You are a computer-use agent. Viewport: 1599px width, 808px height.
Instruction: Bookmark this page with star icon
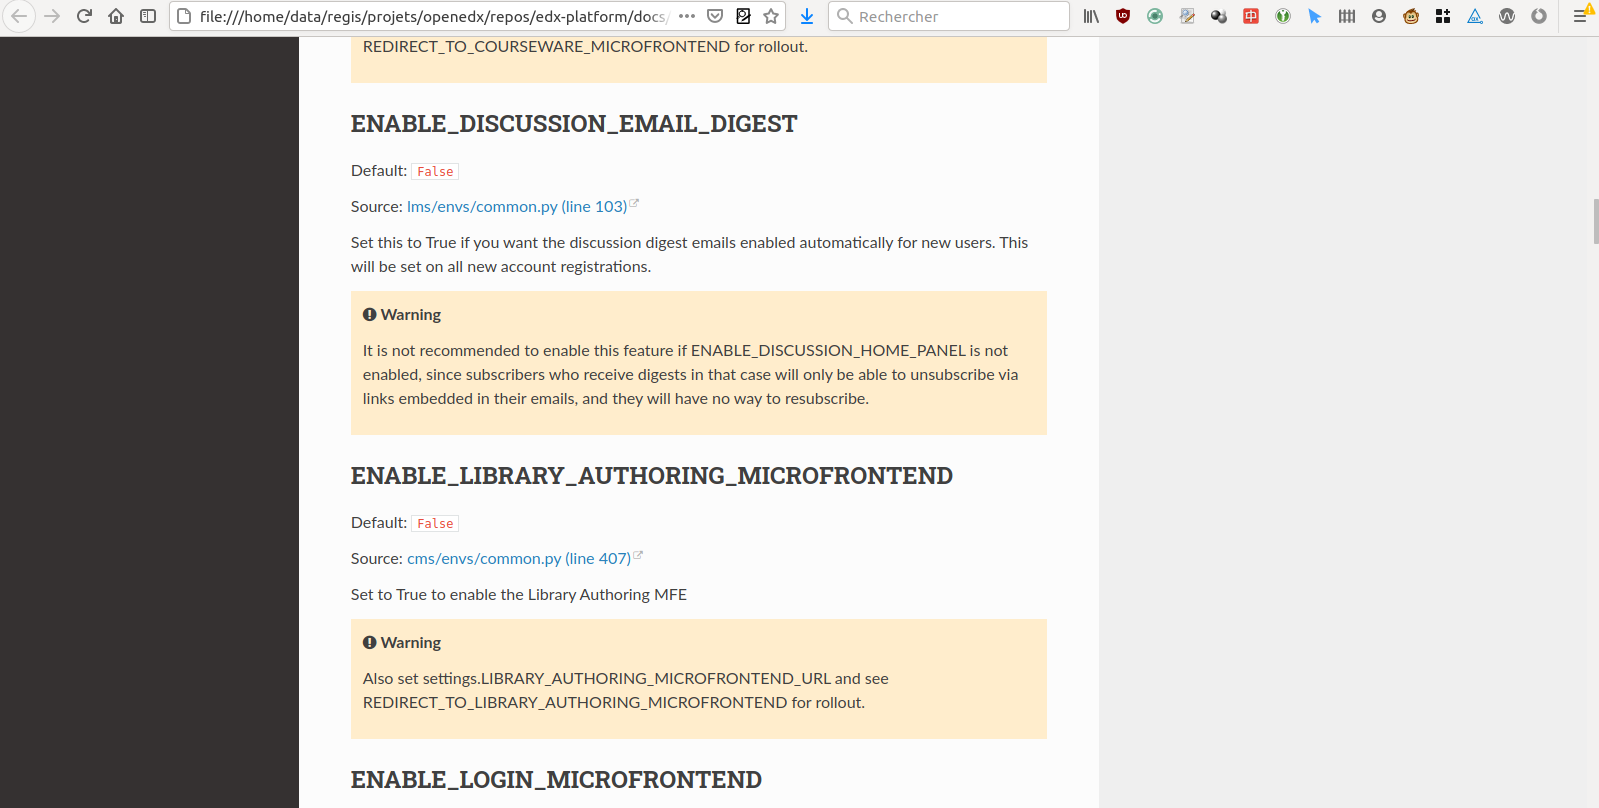[771, 16]
